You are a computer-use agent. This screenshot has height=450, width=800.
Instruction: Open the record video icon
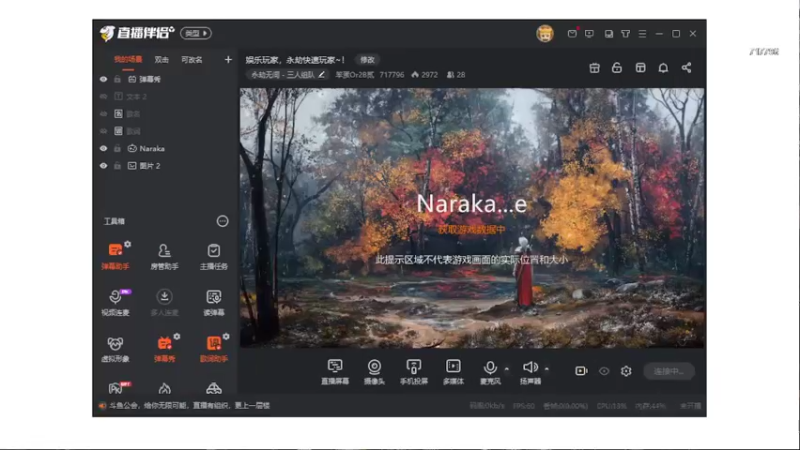pyautogui.click(x=581, y=371)
